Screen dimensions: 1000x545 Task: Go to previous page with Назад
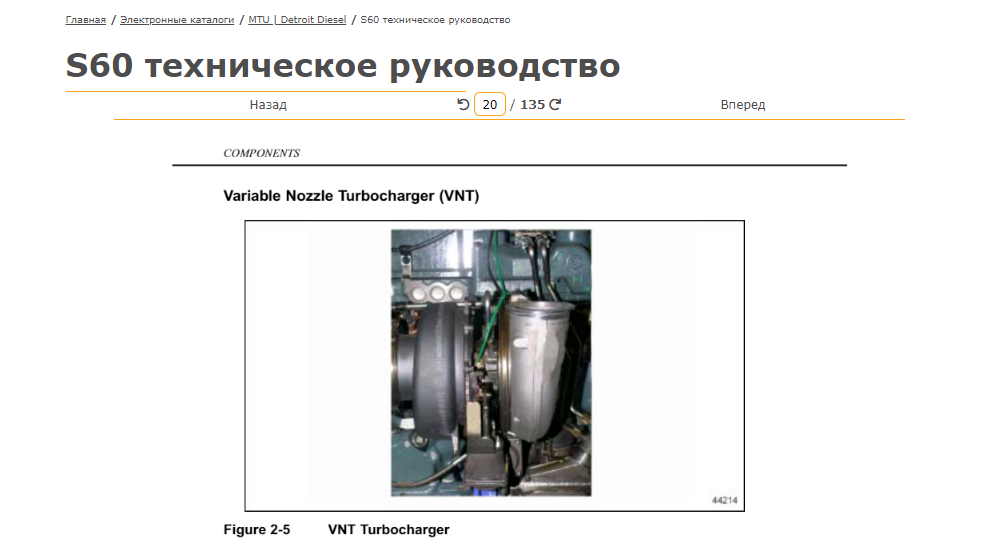tap(268, 105)
